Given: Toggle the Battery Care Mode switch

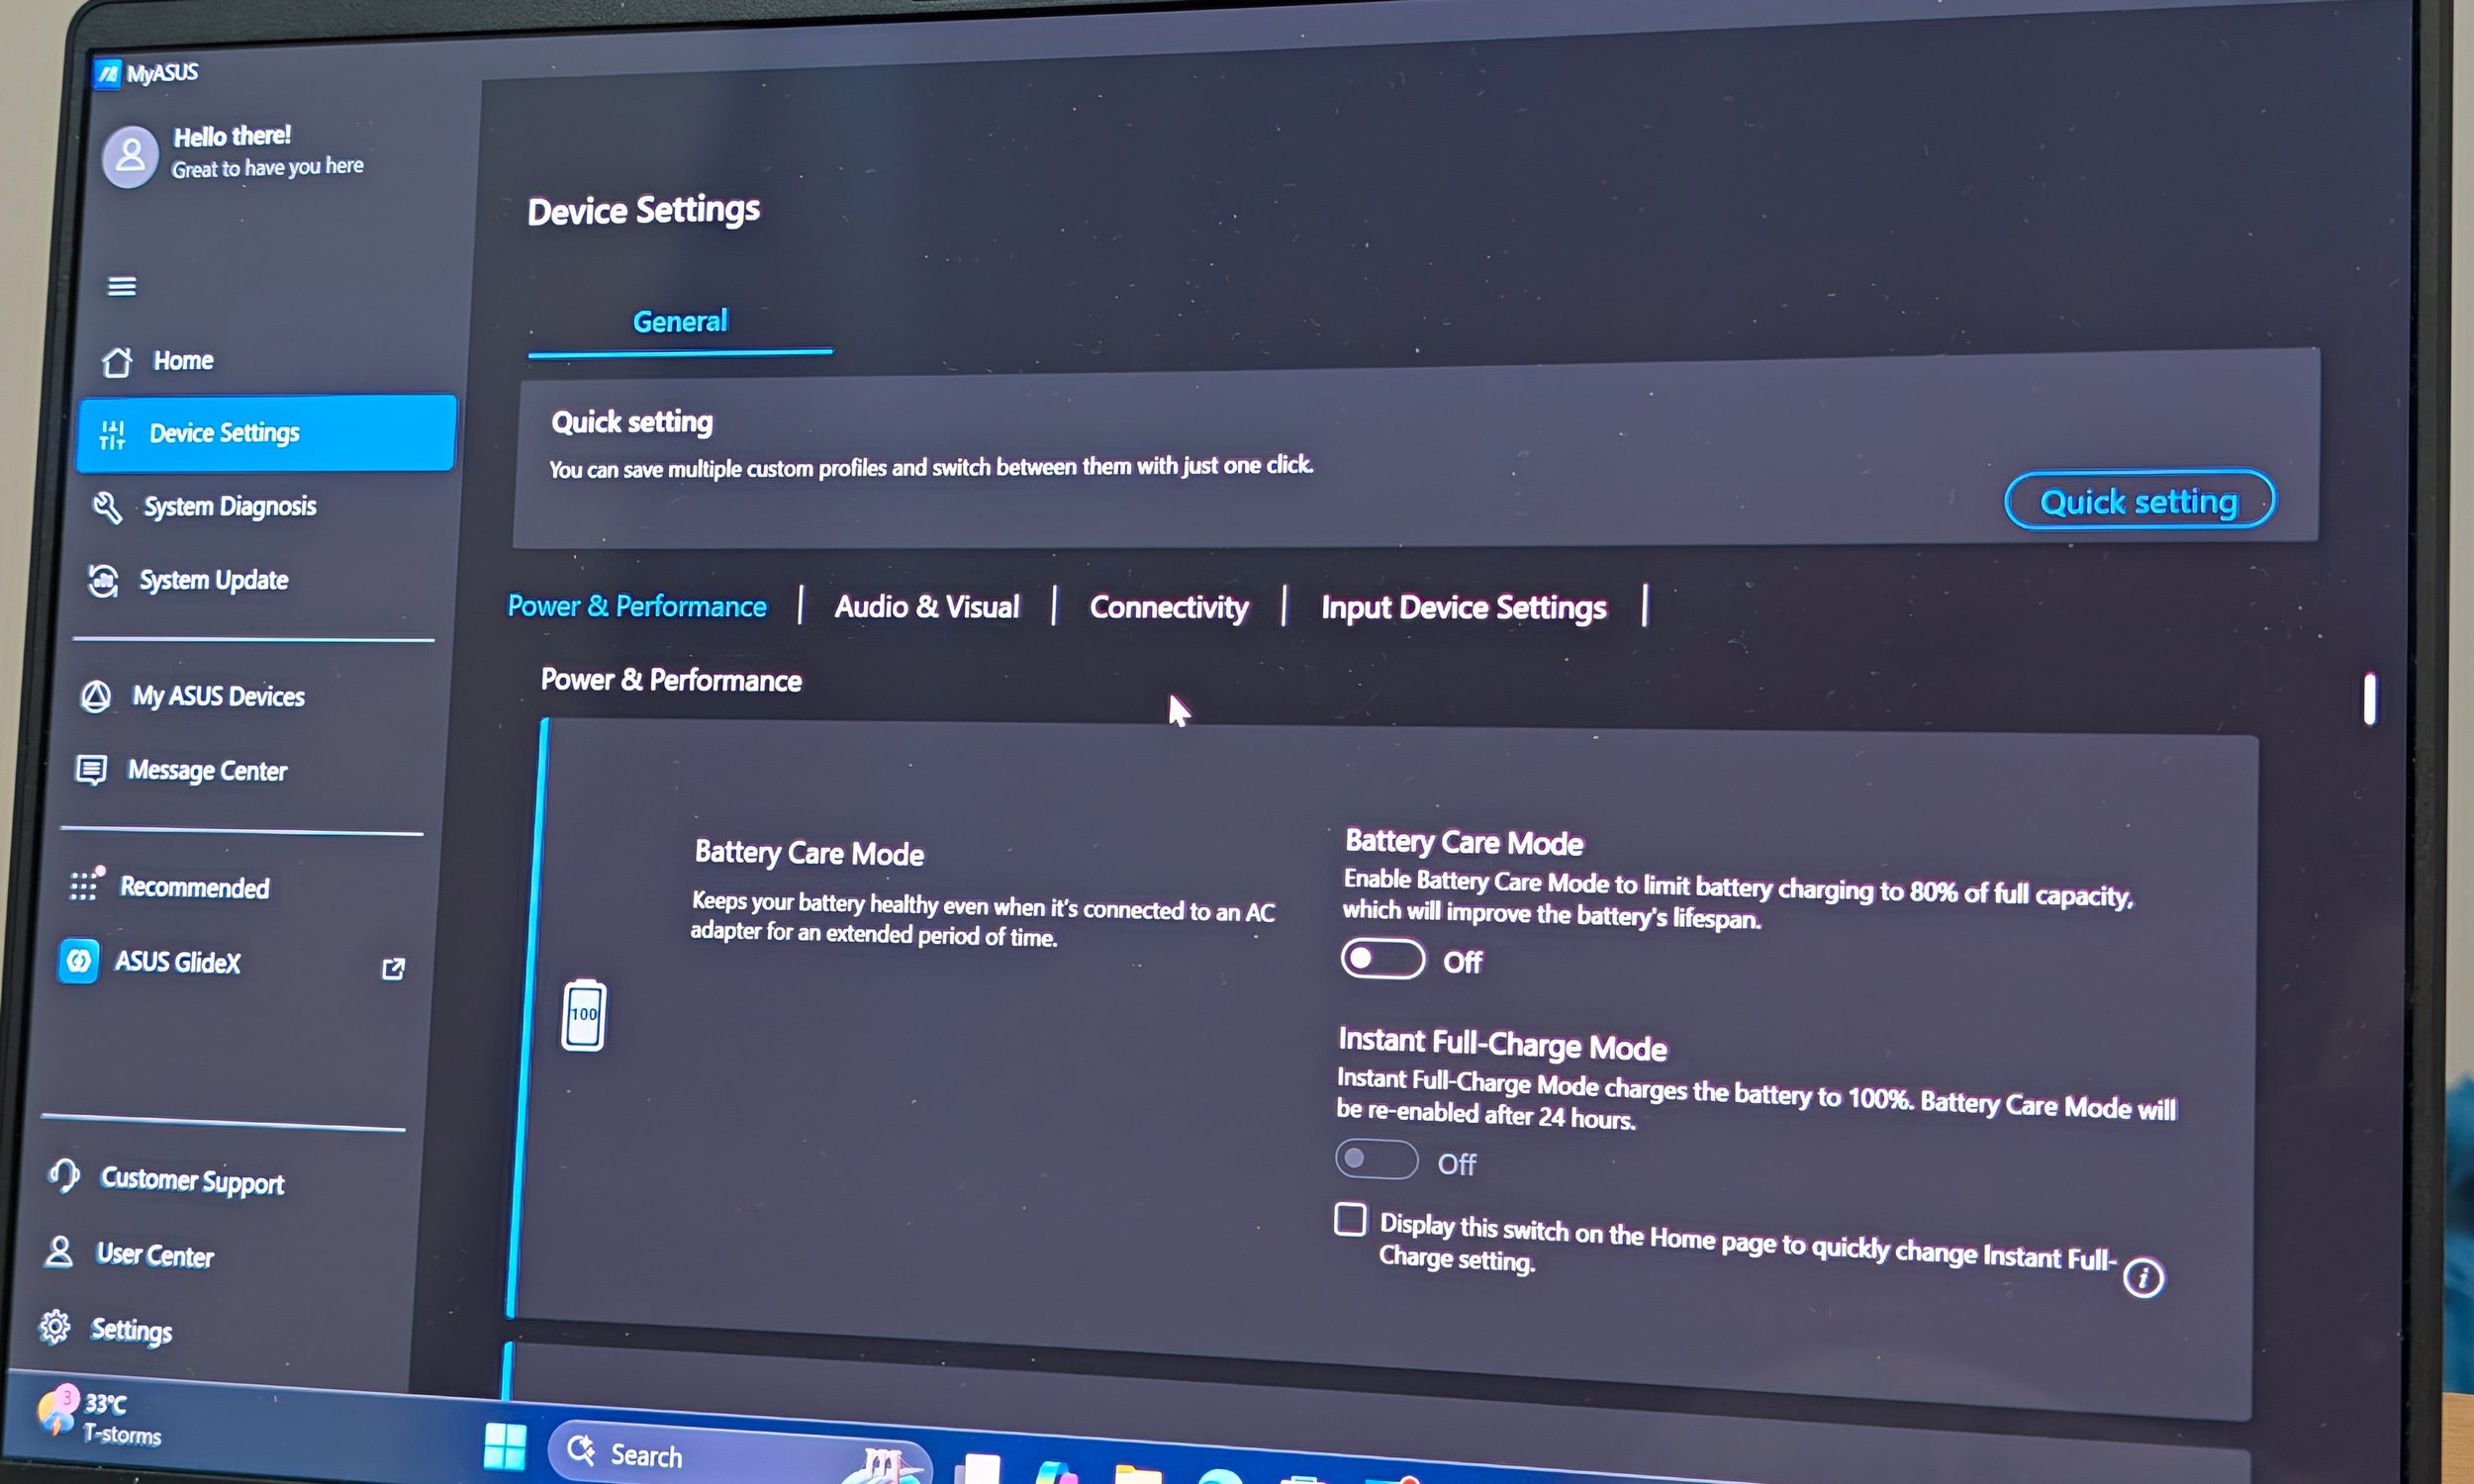Looking at the screenshot, I should 1383,959.
